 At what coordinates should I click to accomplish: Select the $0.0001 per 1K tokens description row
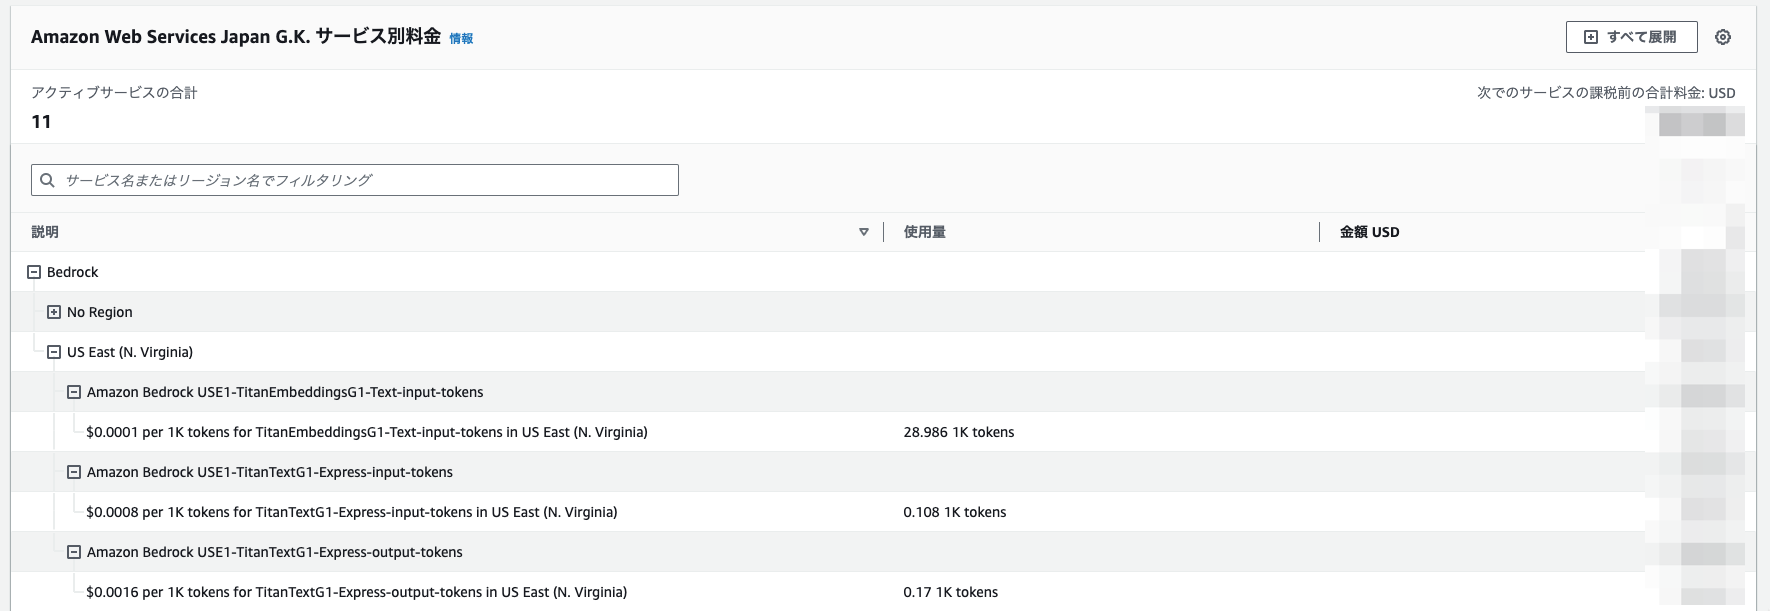point(367,432)
